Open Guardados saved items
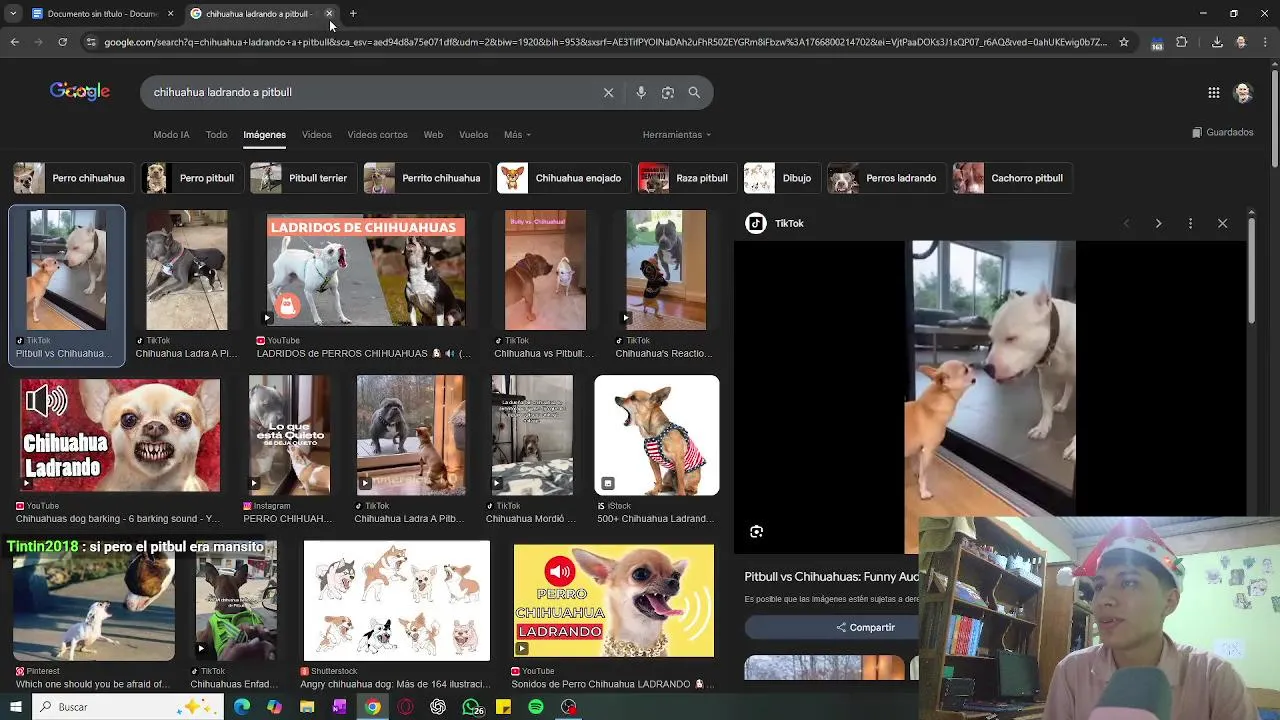The width and height of the screenshot is (1280, 720). pyautogui.click(x=1223, y=132)
